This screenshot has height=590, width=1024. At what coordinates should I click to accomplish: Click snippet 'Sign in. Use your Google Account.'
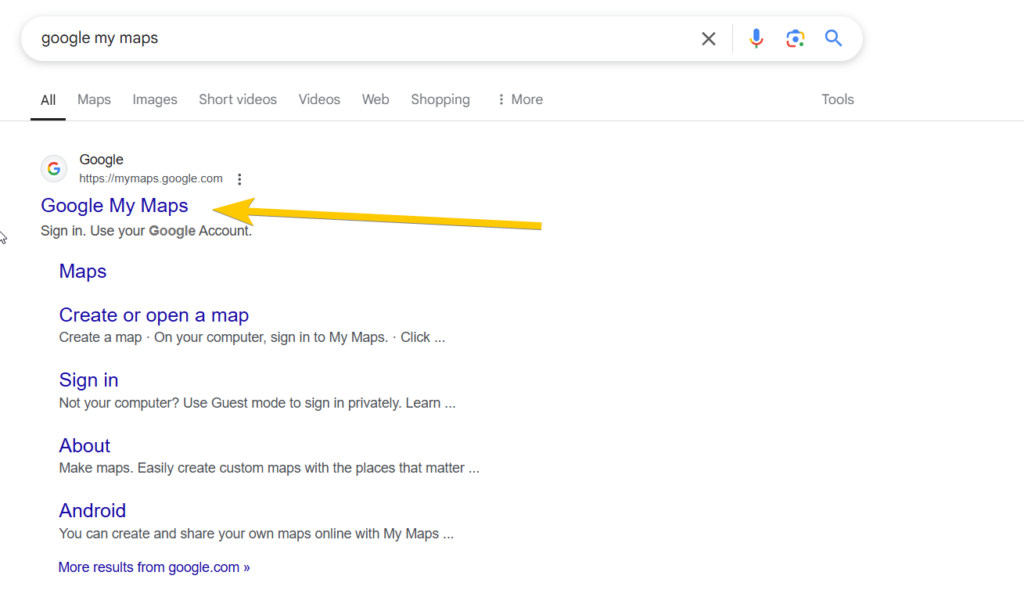tap(146, 231)
